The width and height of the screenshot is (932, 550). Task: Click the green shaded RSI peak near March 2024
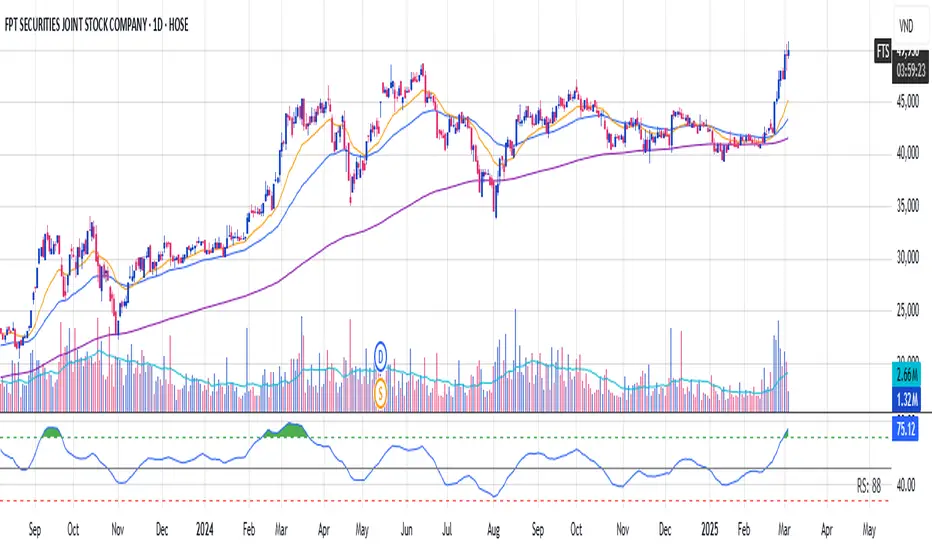point(286,430)
